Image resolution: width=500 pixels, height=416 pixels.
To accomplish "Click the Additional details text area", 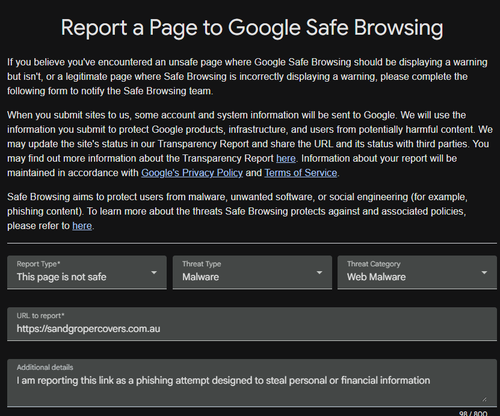I will pos(252,383).
